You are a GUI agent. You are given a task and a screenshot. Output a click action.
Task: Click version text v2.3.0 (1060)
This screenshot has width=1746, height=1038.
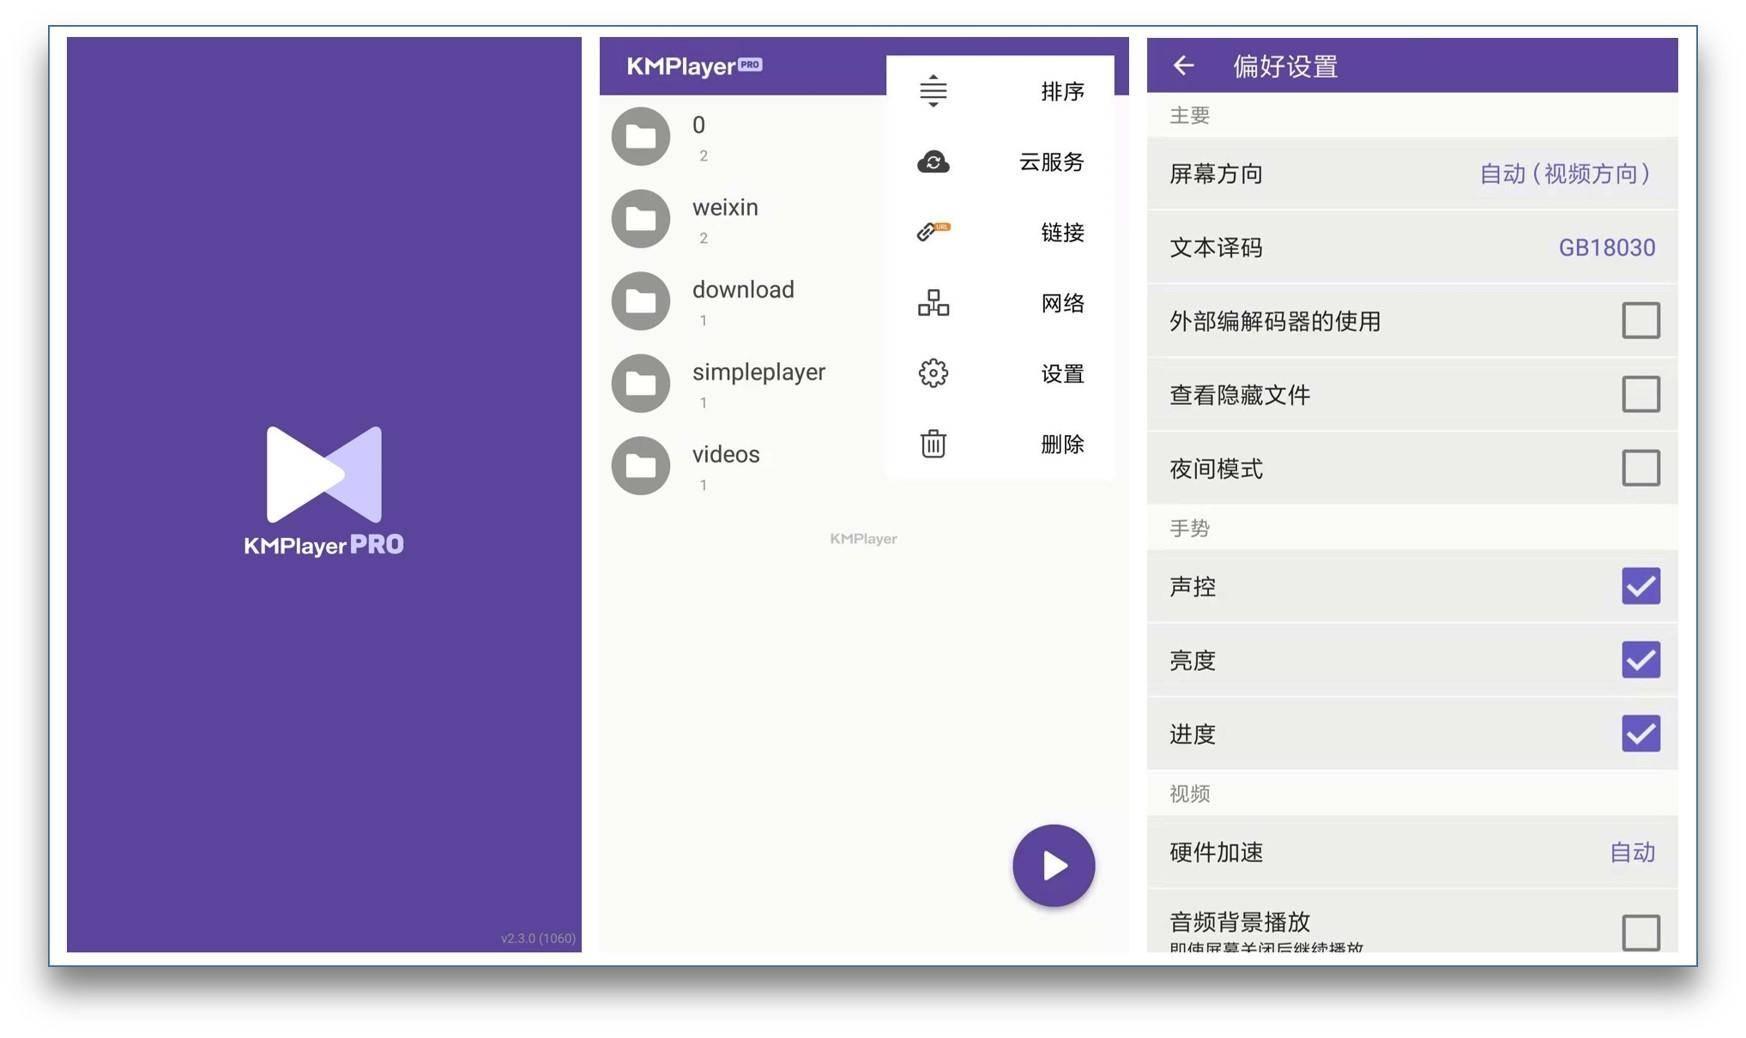coord(538,938)
